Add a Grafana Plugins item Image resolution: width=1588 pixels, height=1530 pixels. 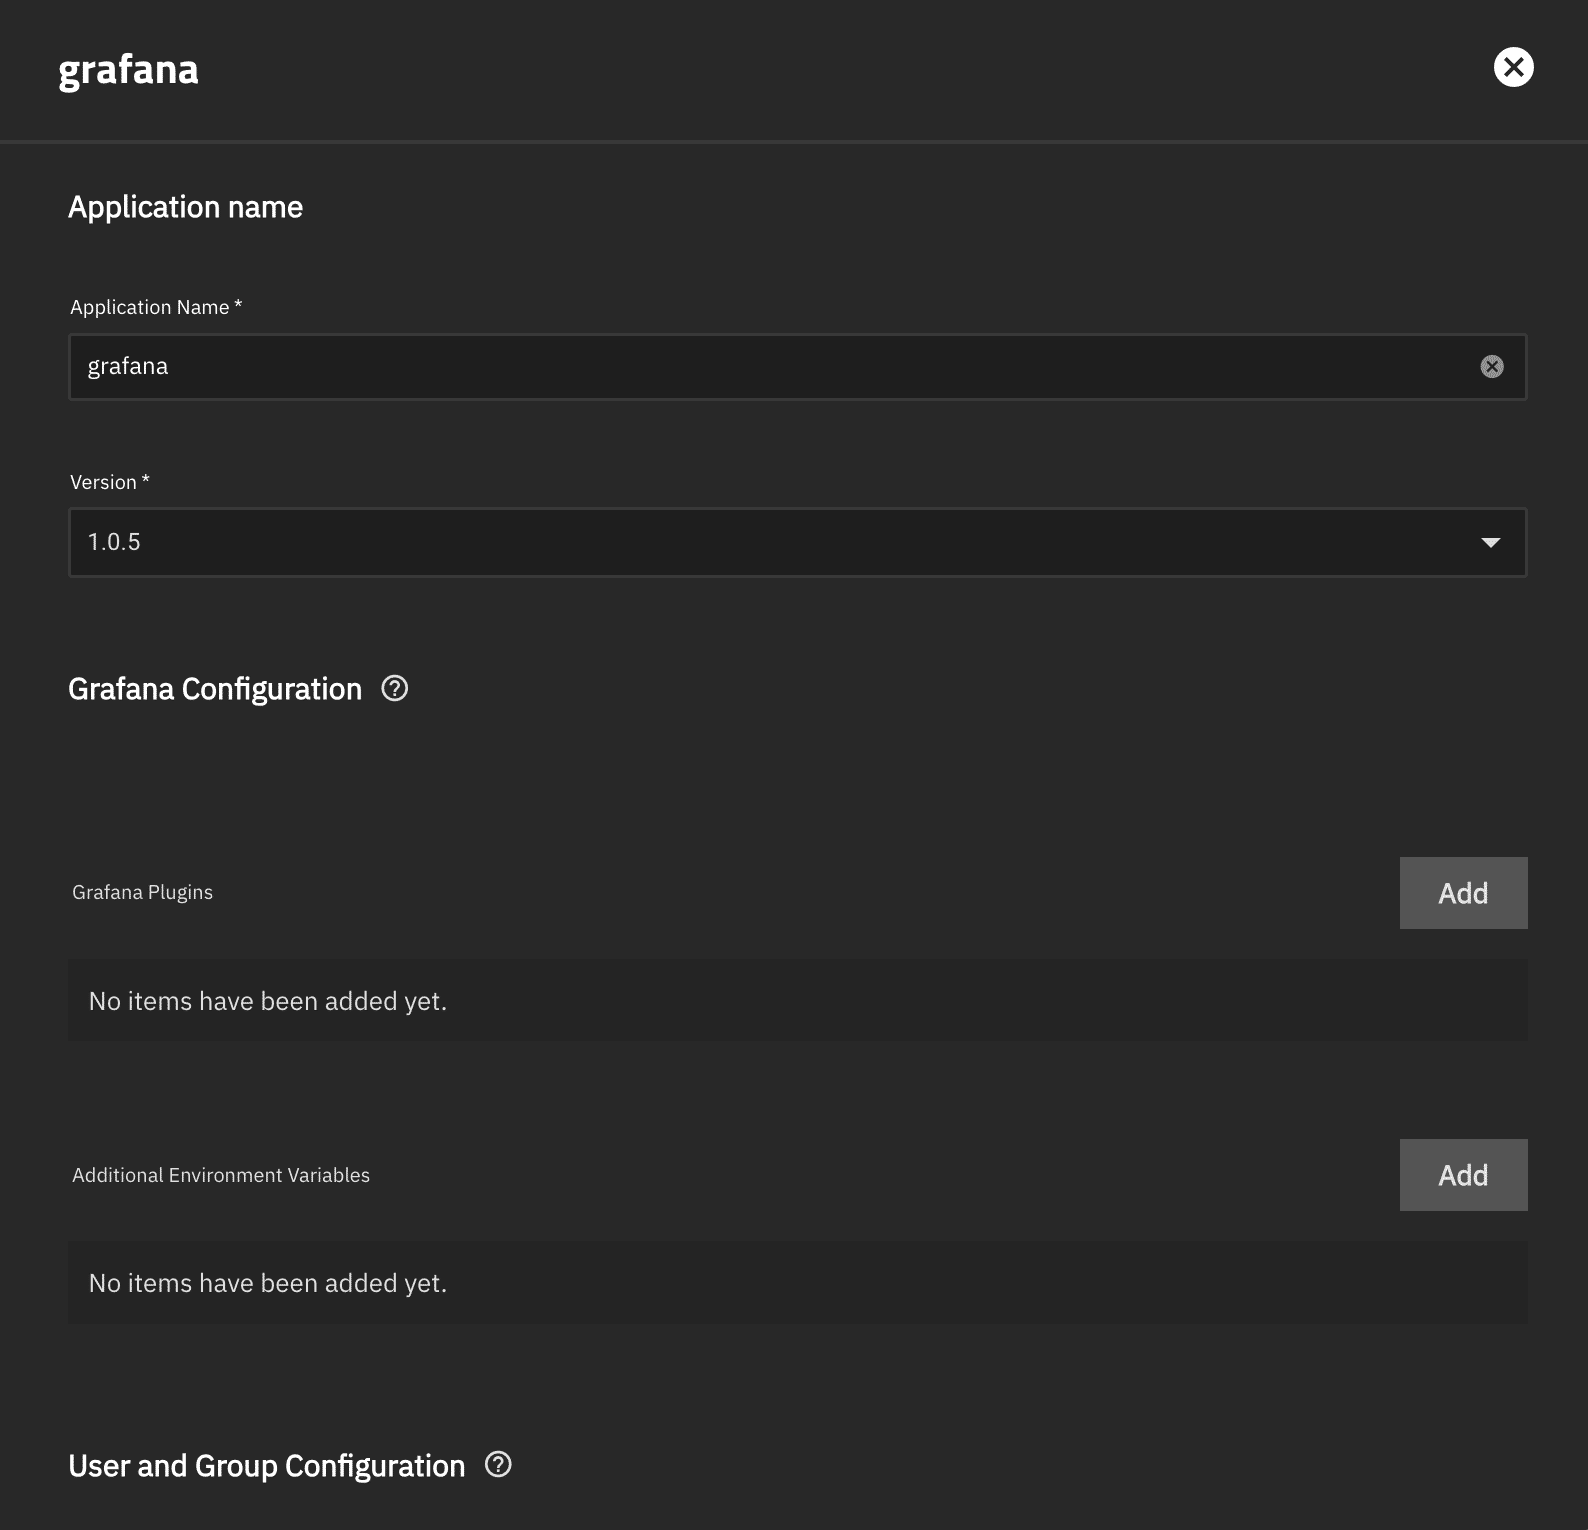[x=1463, y=893]
